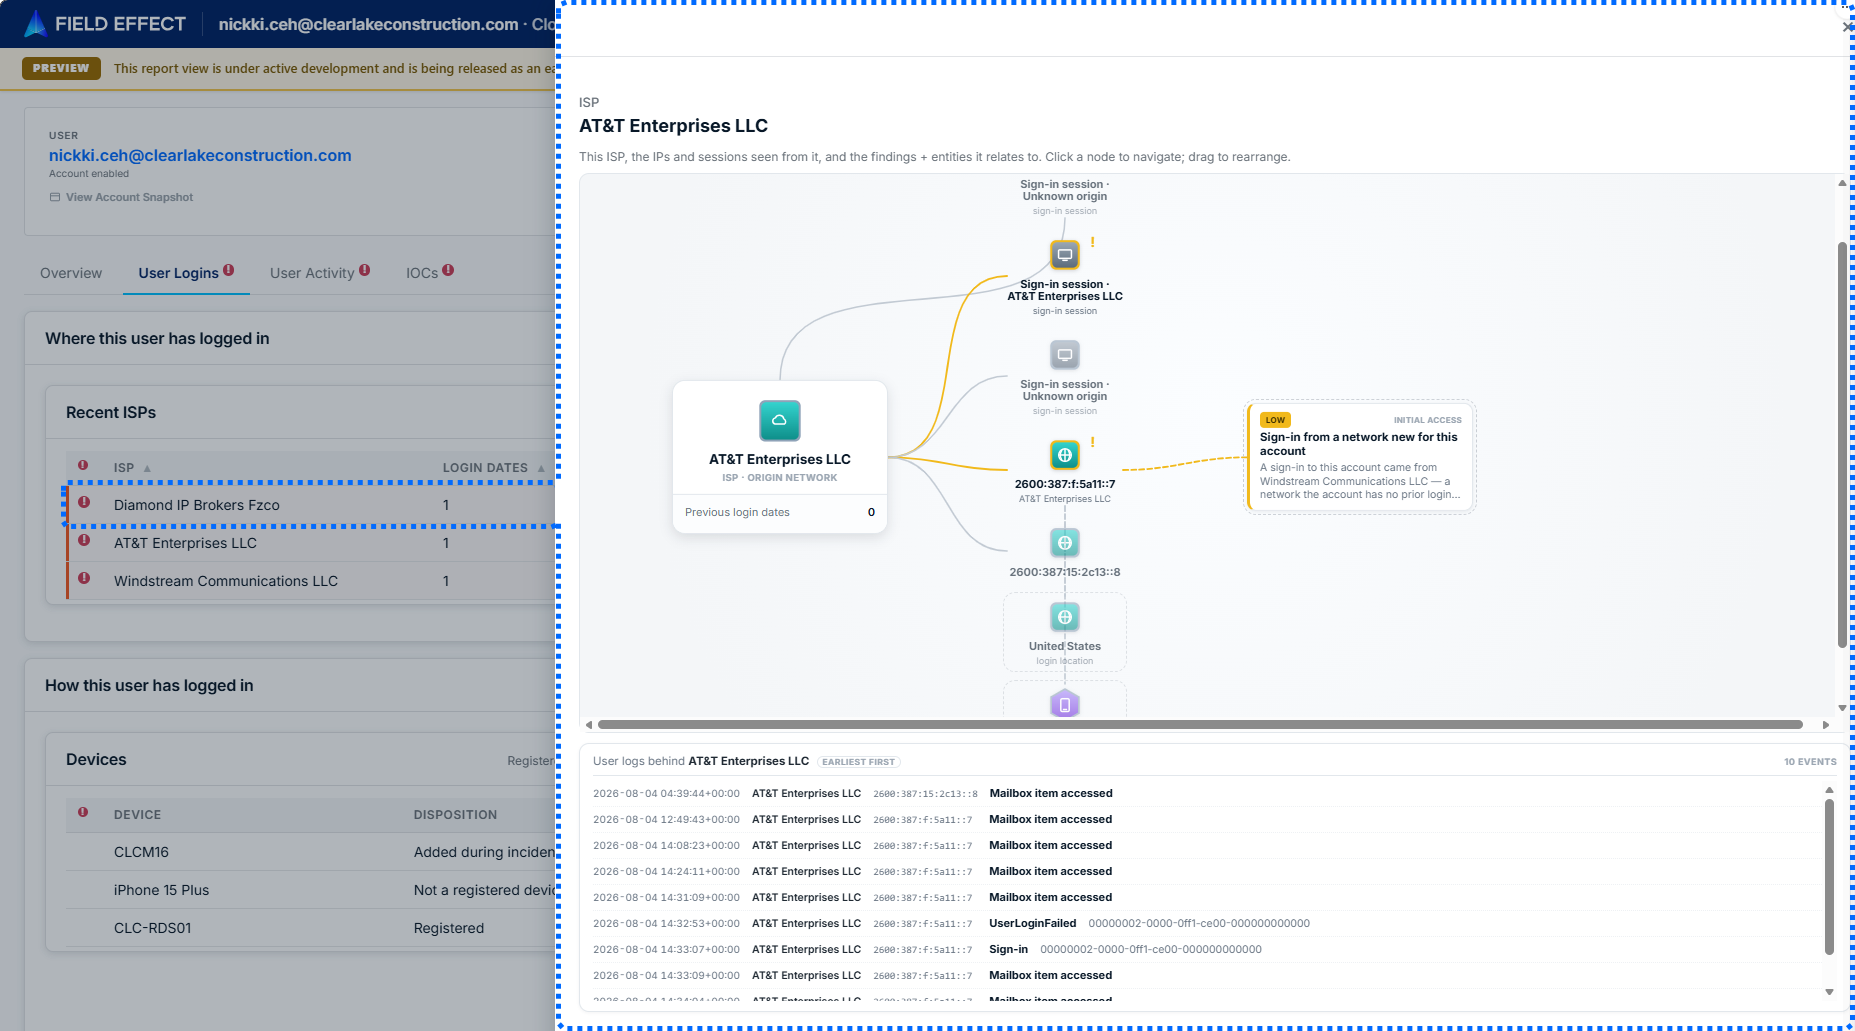Click the LOW severity badge

(x=1275, y=420)
